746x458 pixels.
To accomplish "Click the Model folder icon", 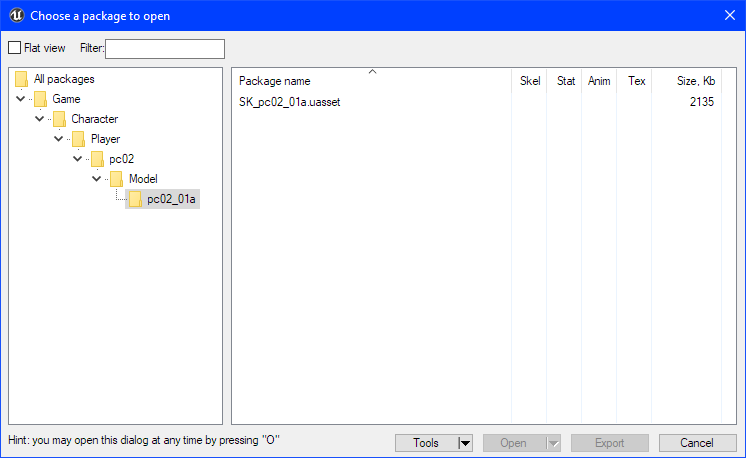I will 116,179.
